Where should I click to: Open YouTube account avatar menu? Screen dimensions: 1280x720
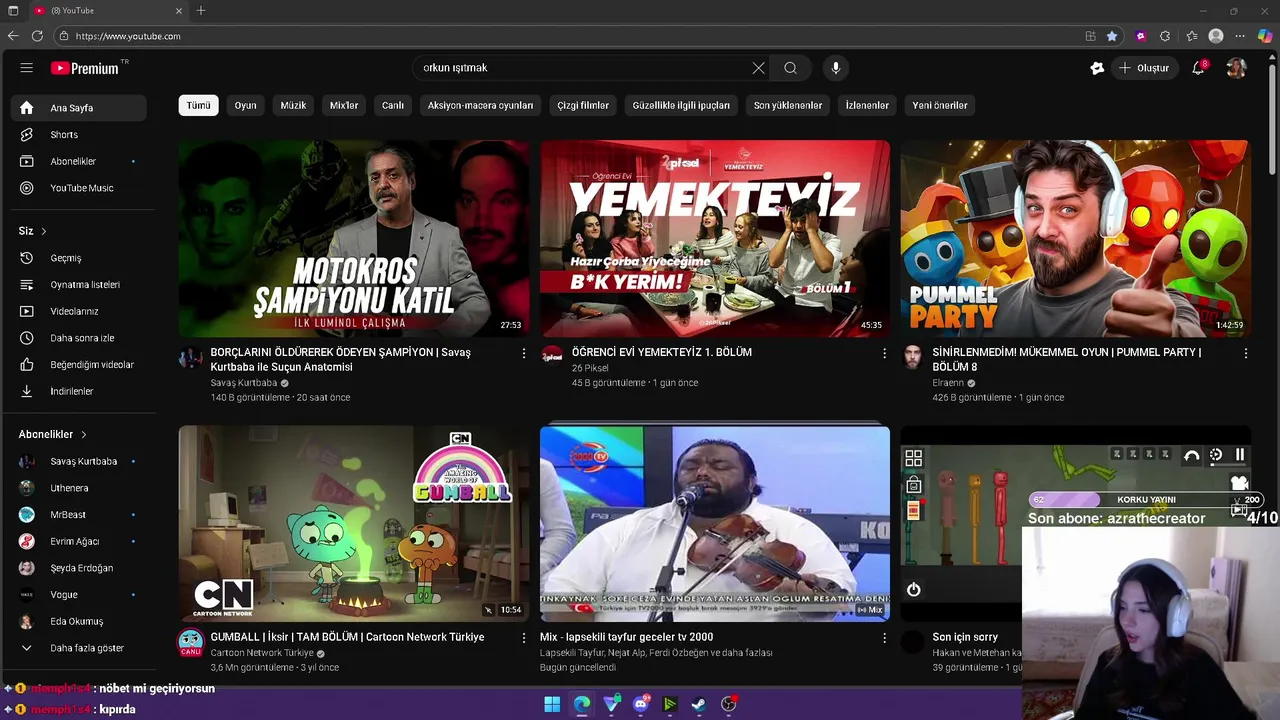[x=1237, y=68]
